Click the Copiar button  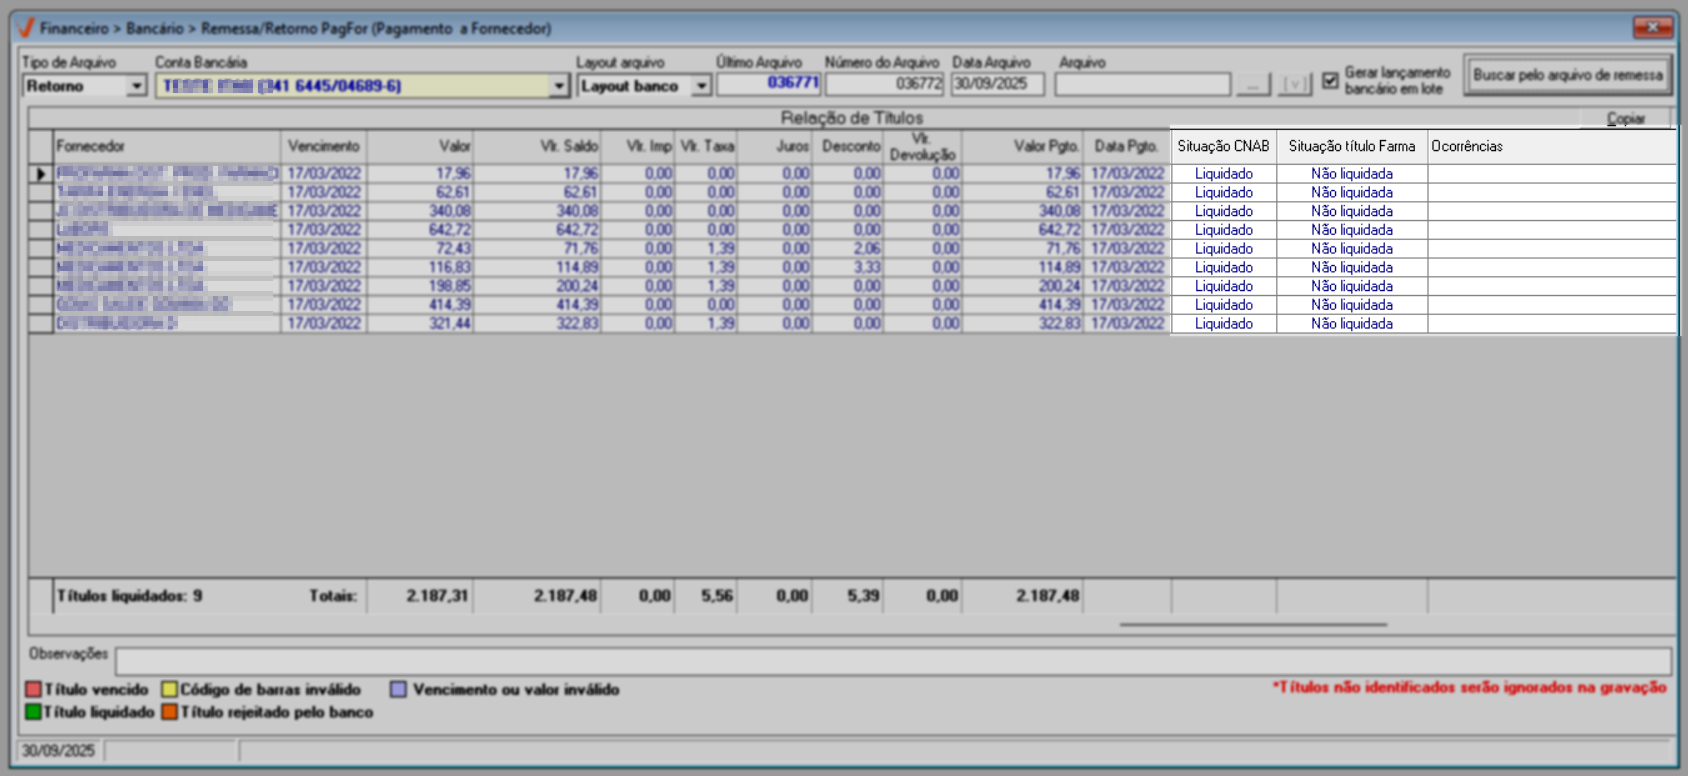1625,118
